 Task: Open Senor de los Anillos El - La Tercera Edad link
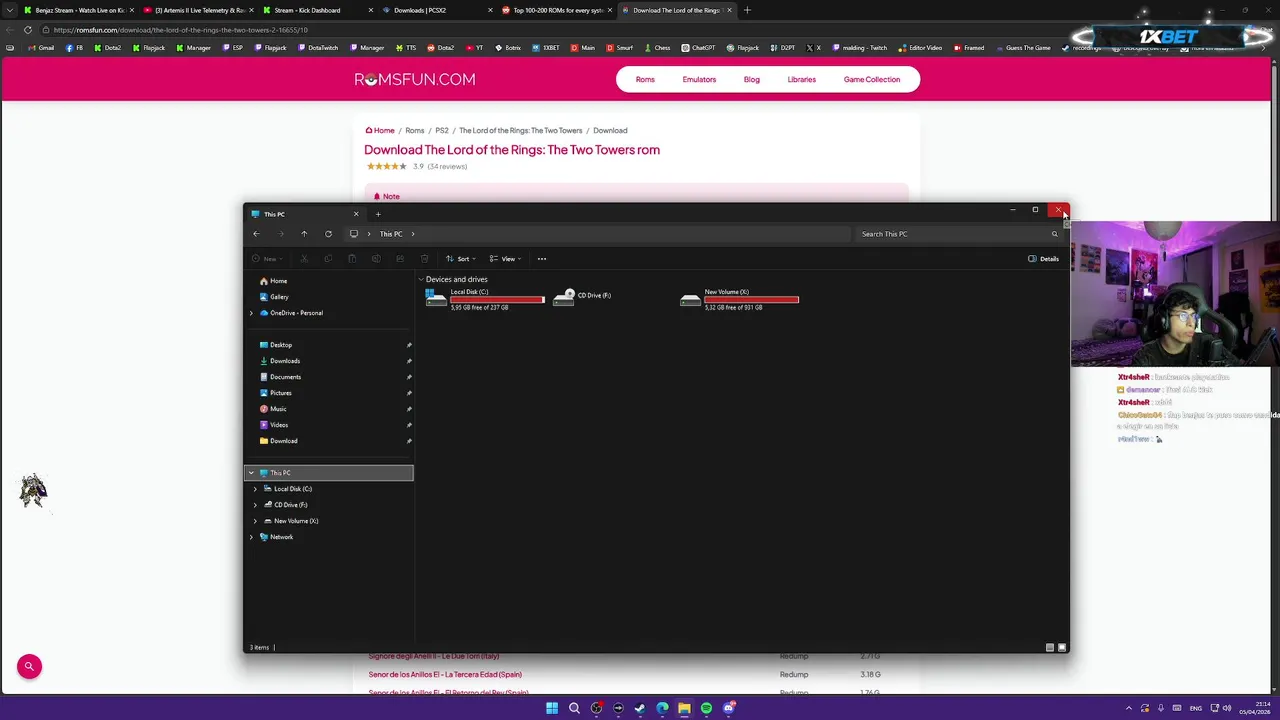pos(445,675)
